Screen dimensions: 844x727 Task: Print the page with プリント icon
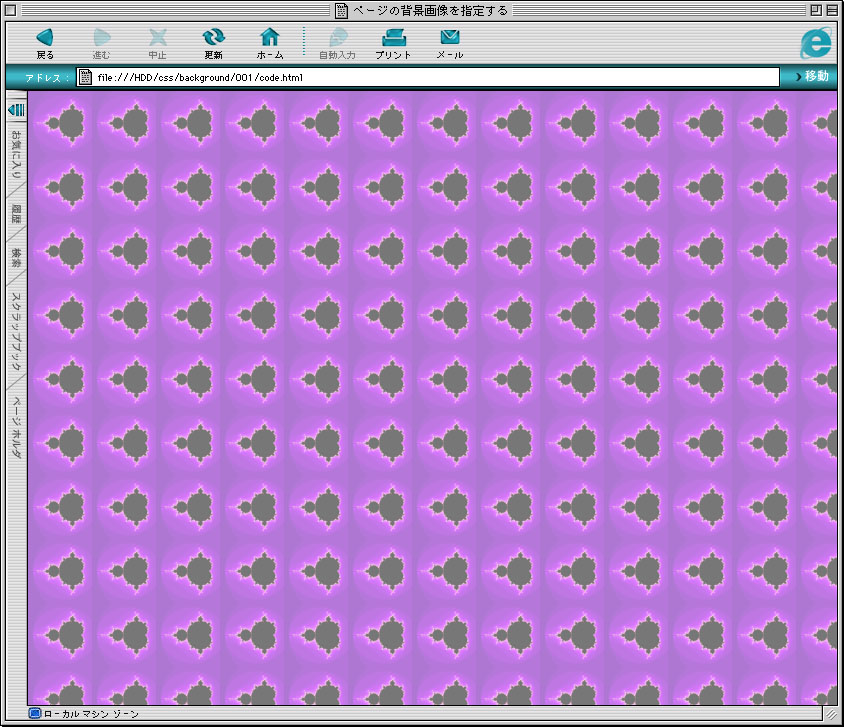coord(393,38)
